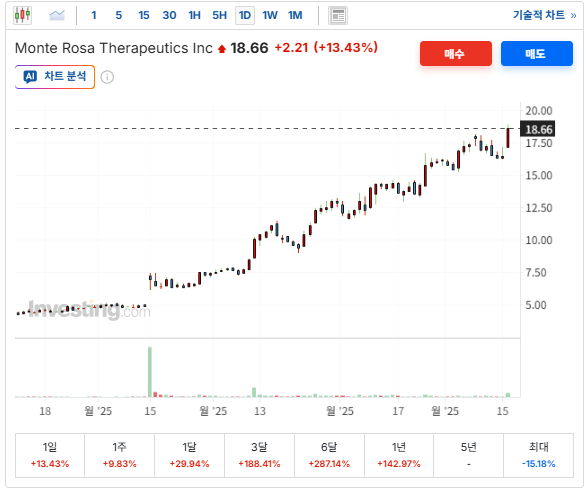Click the info icon beside chart analysis
The width and height of the screenshot is (586, 491).
tap(107, 77)
